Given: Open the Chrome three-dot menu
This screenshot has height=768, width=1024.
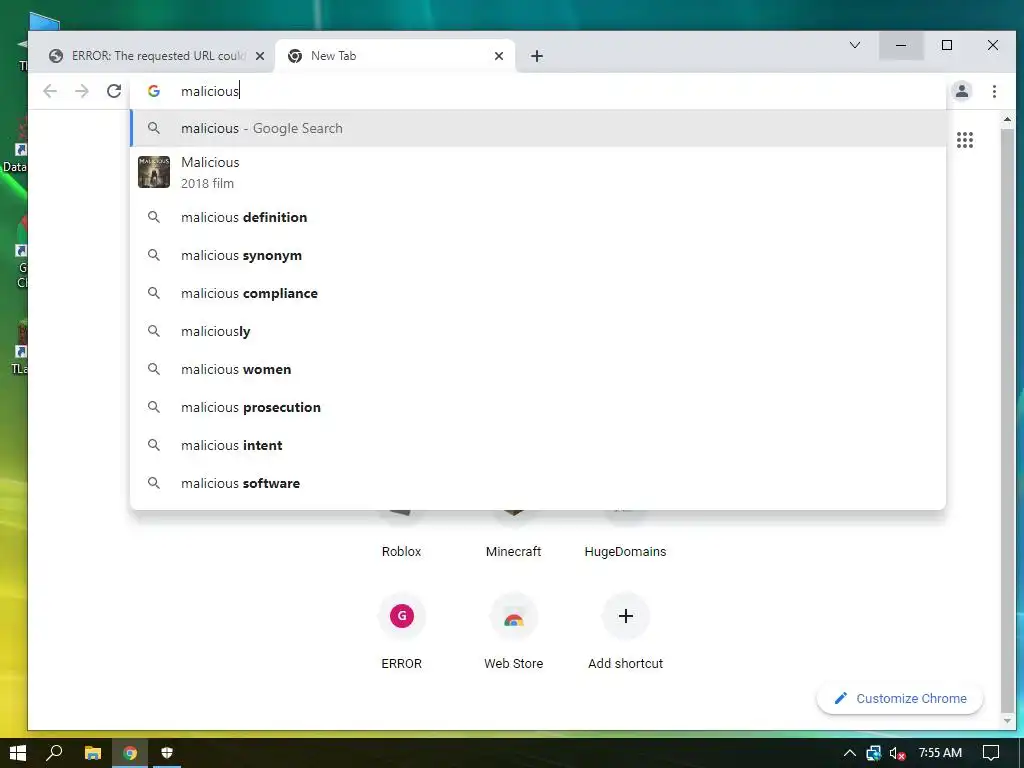Looking at the screenshot, I should click(994, 91).
